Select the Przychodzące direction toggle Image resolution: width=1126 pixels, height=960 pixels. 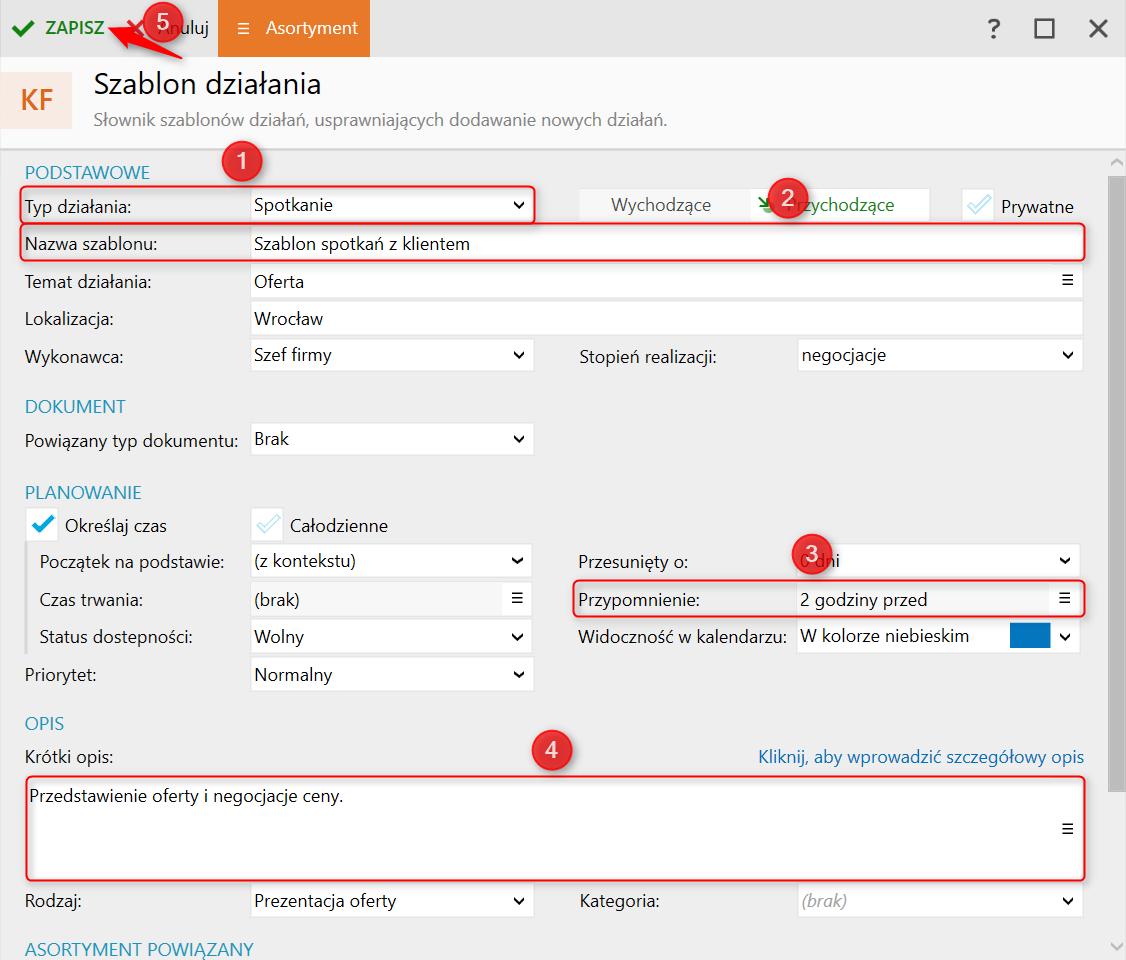[x=840, y=205]
